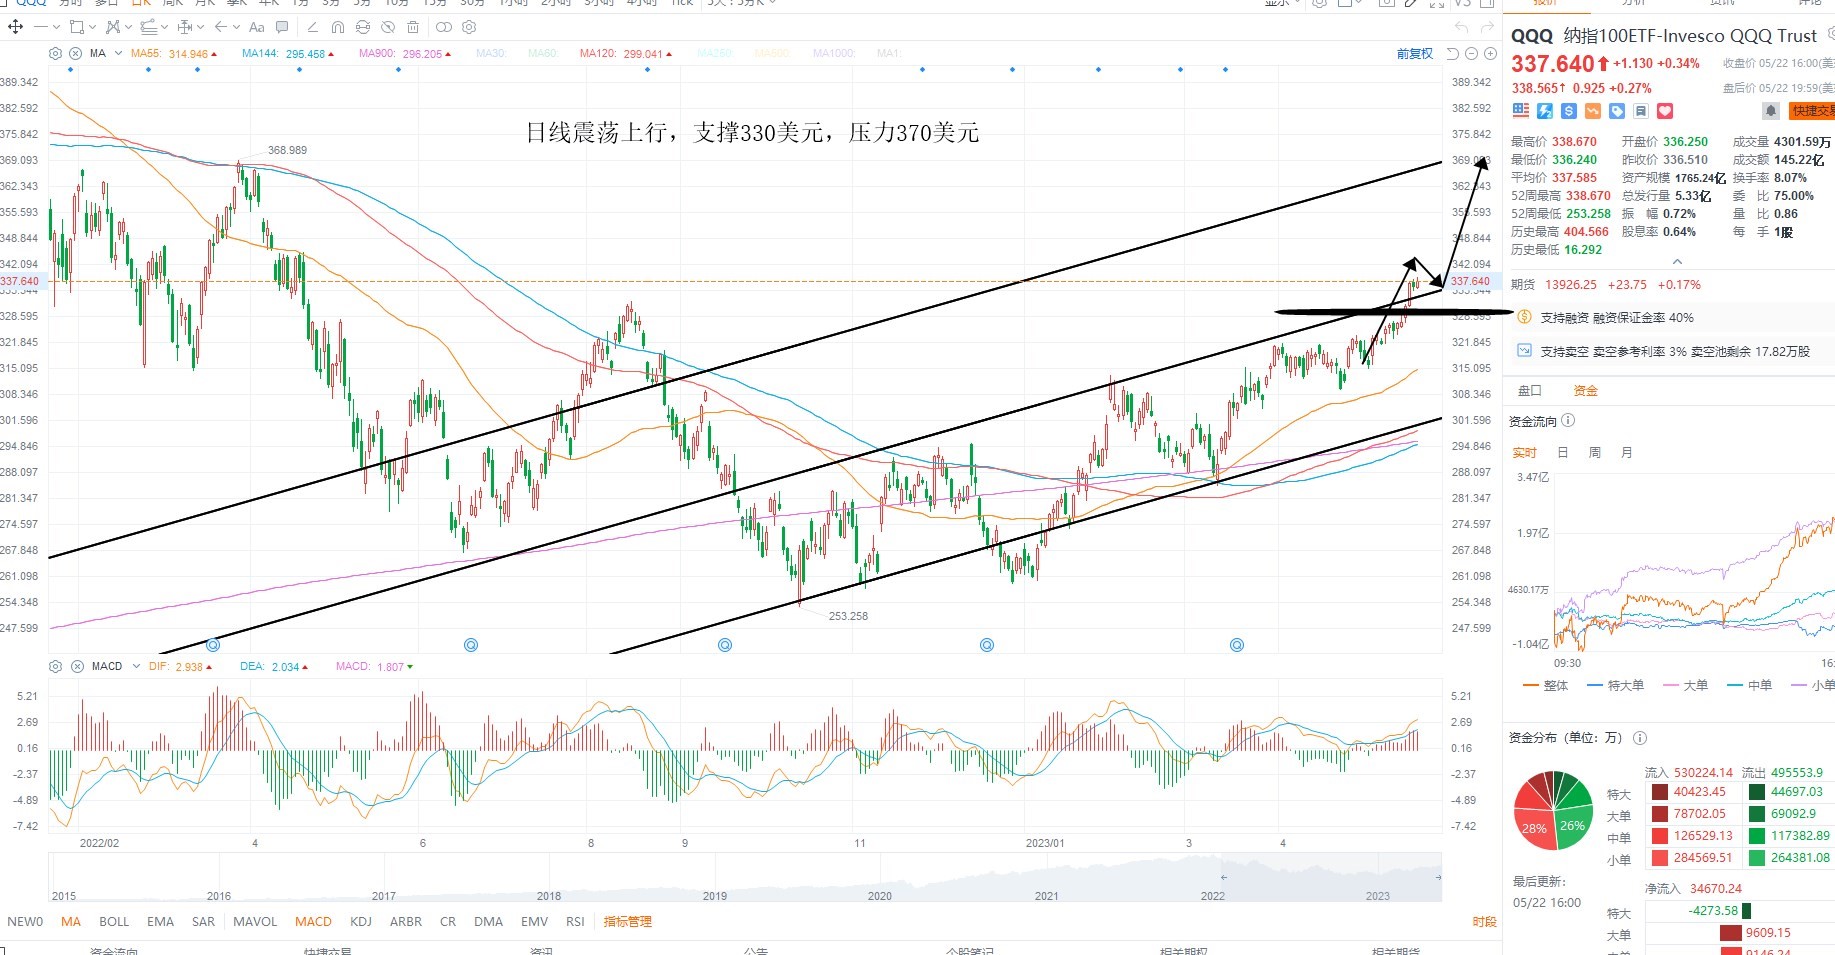Screen dimensions: 1835x955
Task: Select the Aa text annotation tool
Action: [x=257, y=27]
